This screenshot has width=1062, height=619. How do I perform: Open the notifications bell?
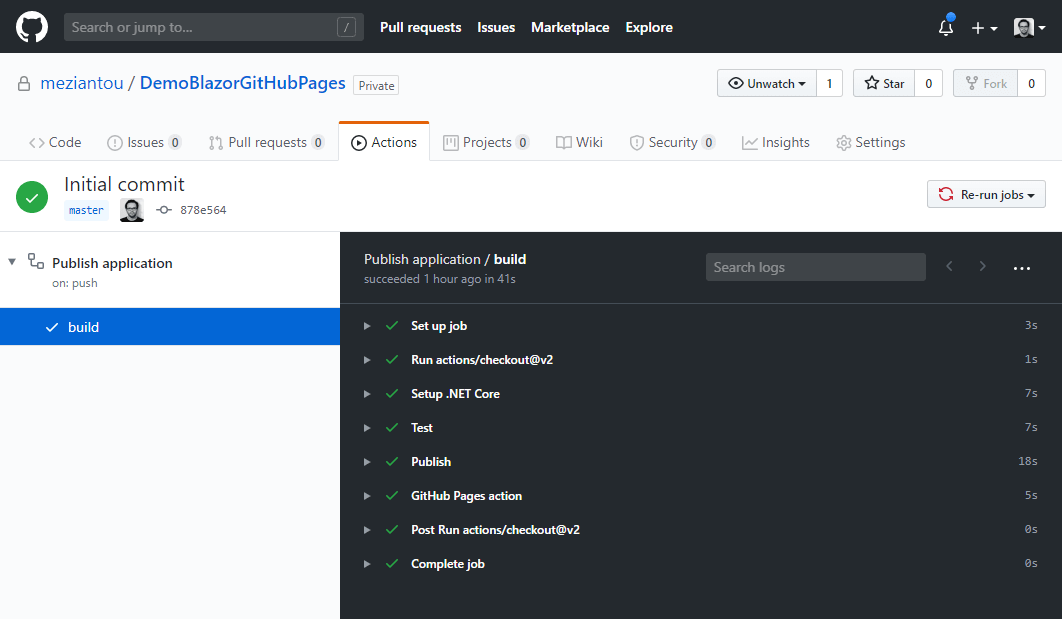945,28
